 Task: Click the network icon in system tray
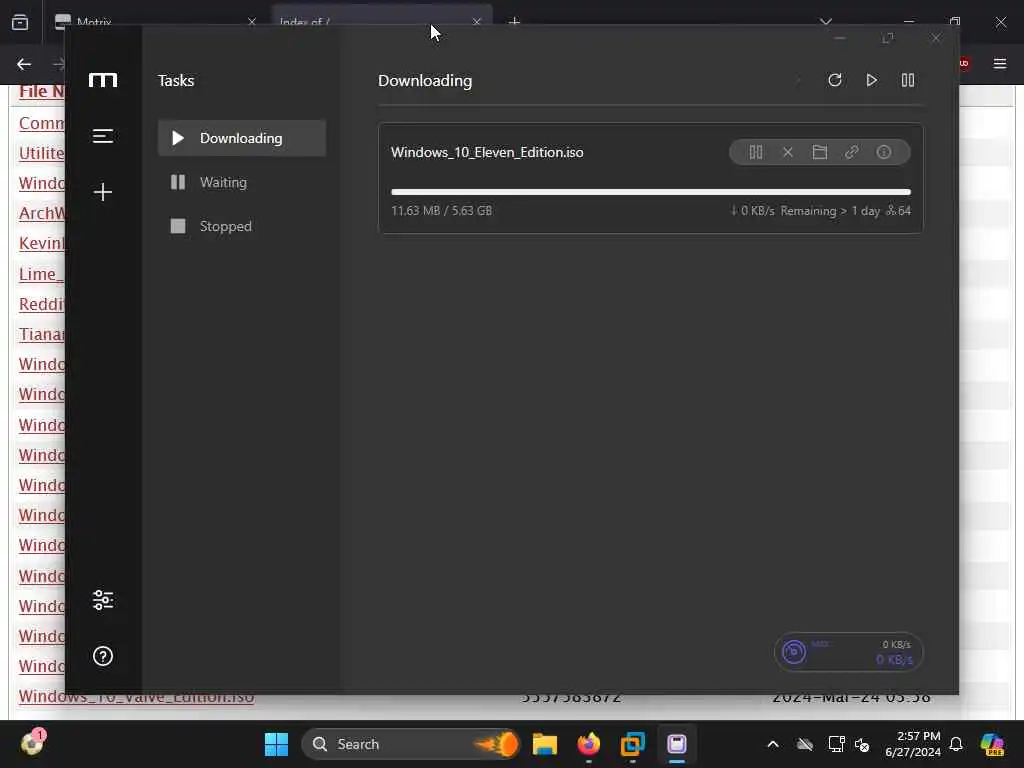tap(836, 744)
